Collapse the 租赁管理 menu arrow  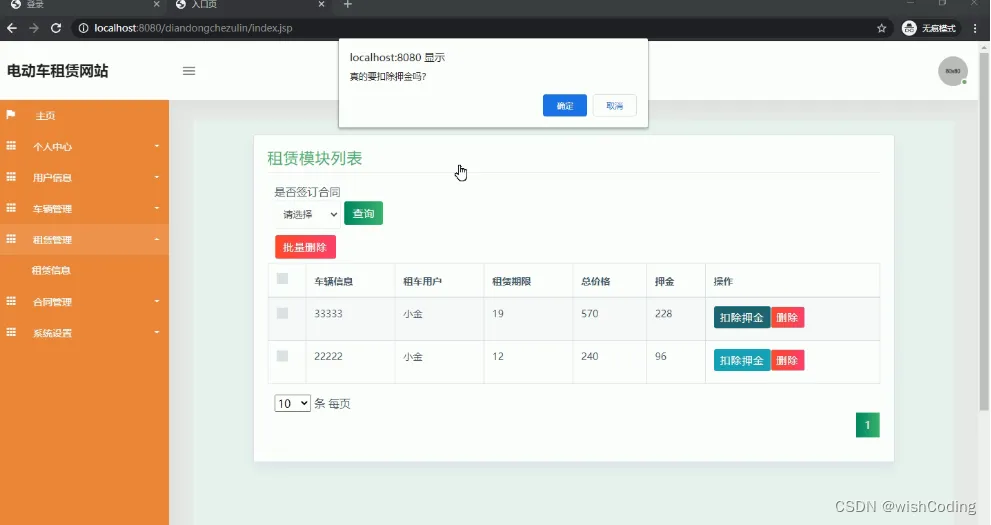tap(157, 239)
